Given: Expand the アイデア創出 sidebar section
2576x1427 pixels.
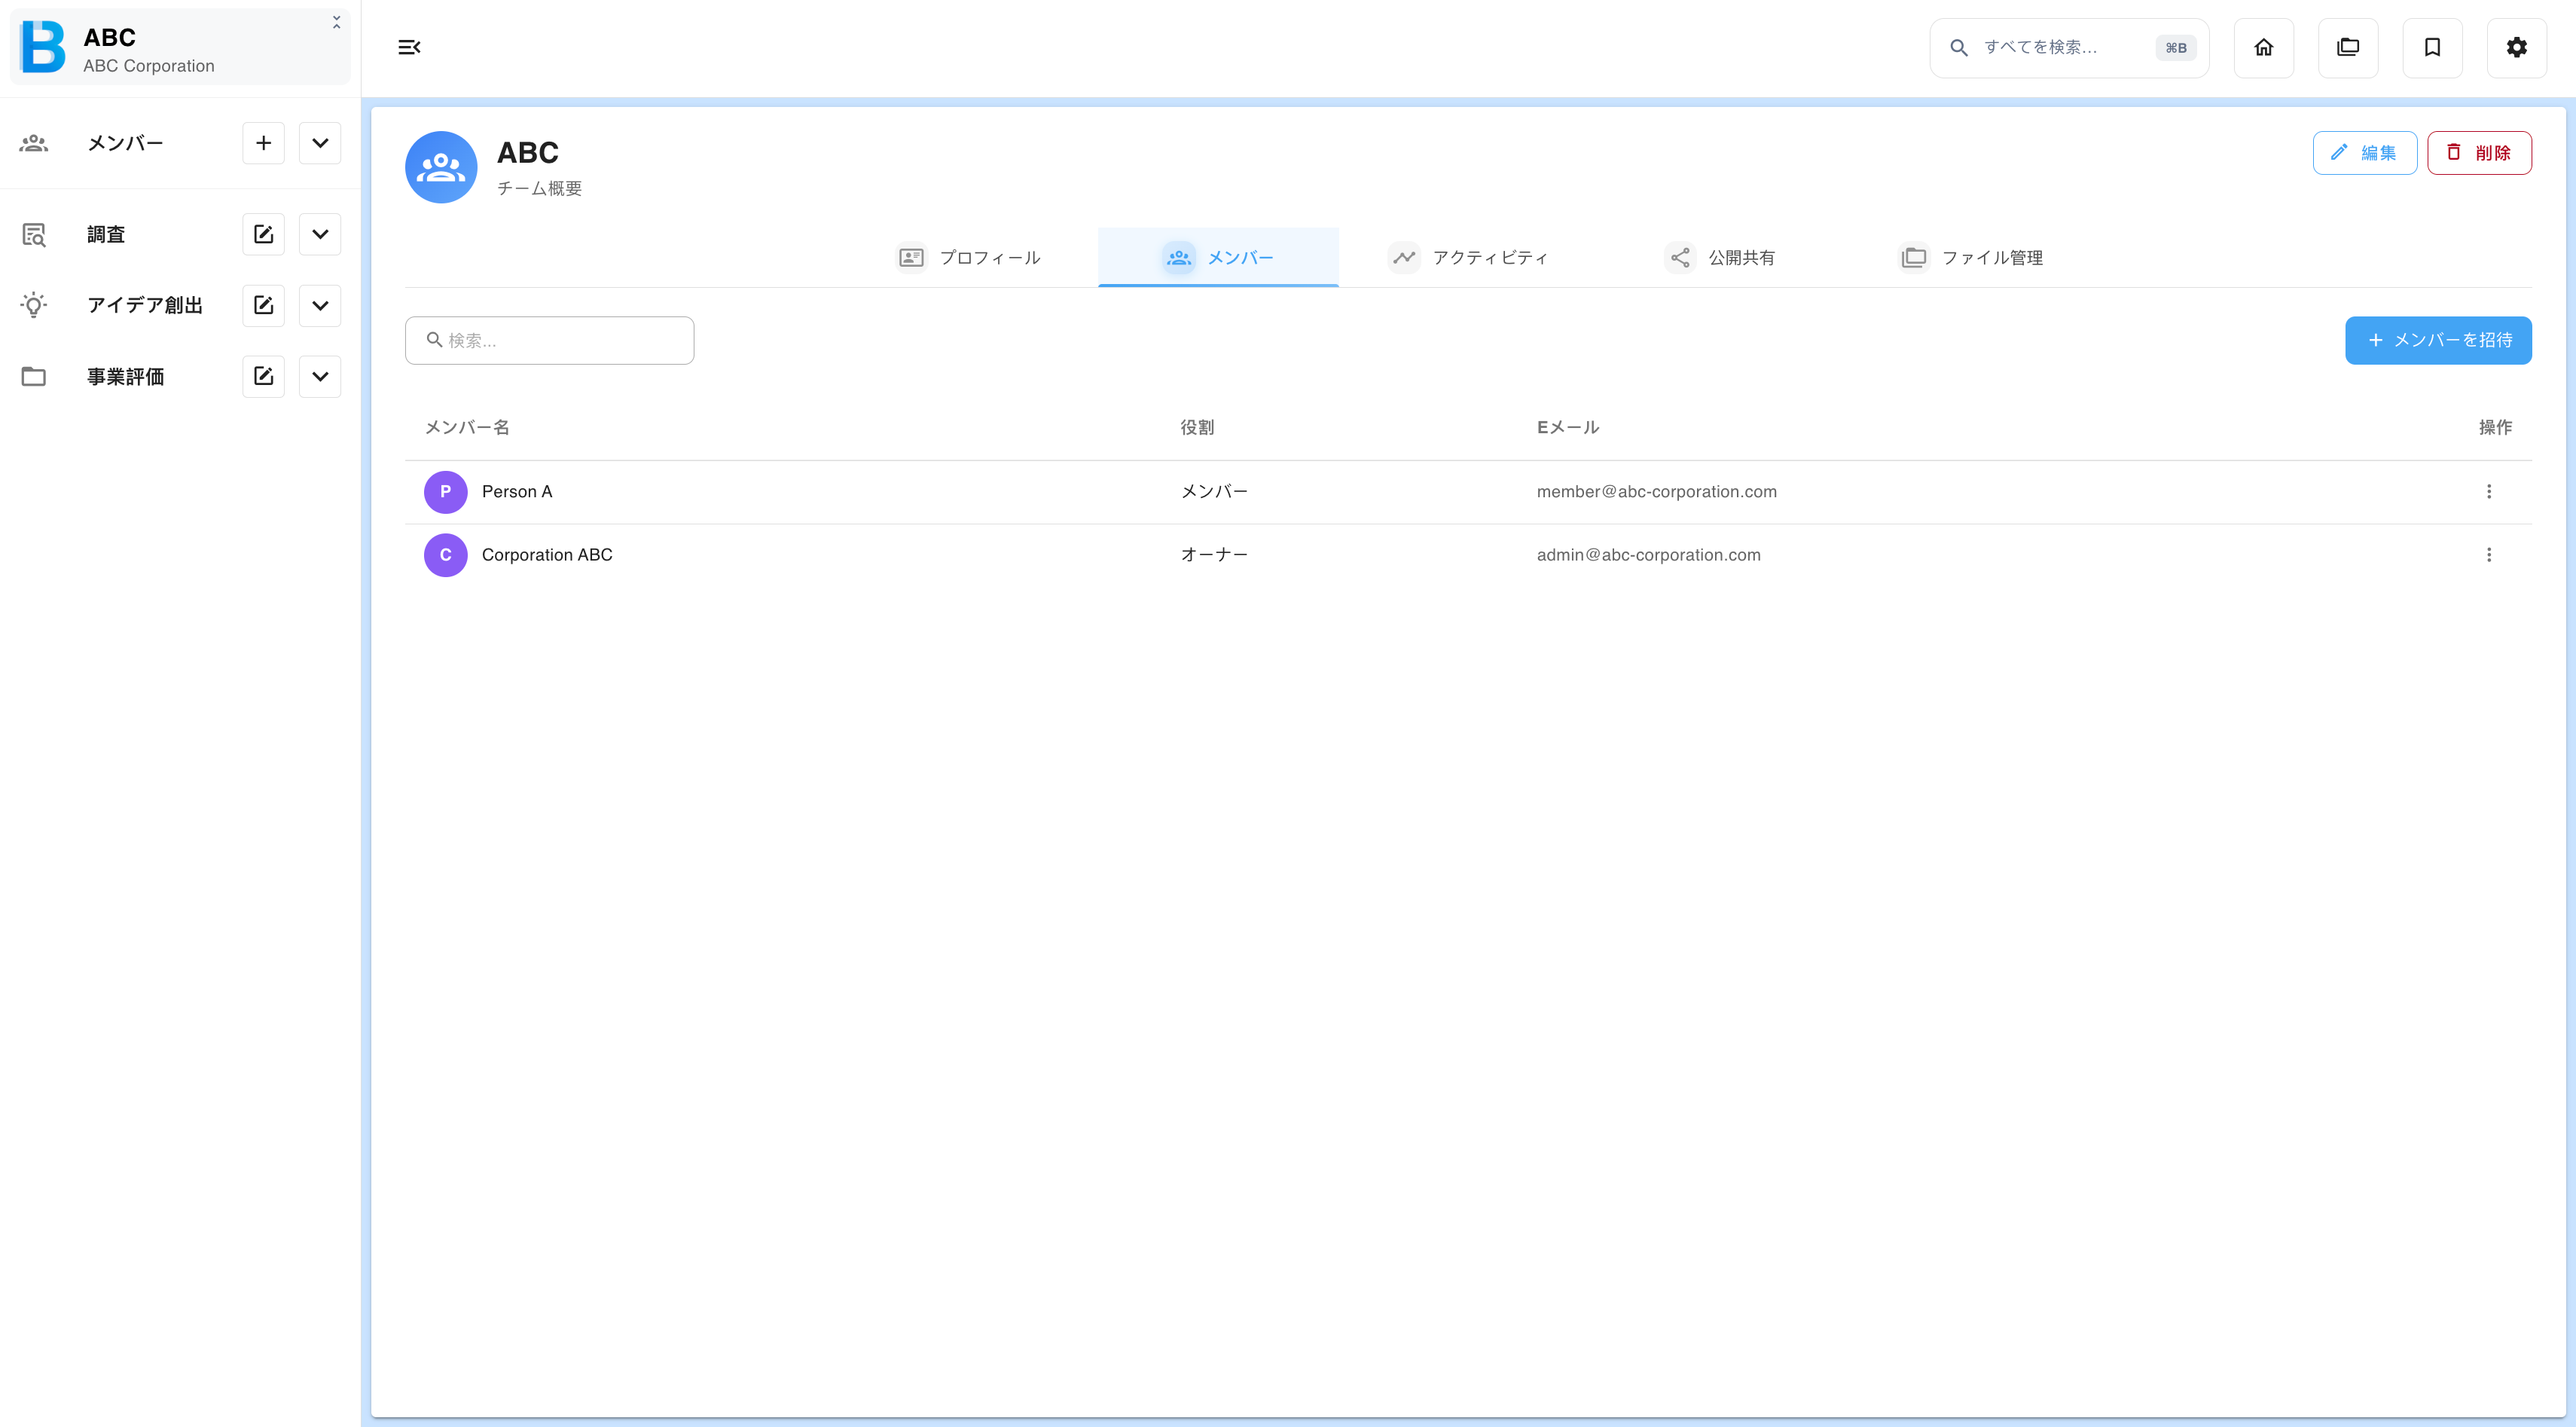Looking at the screenshot, I should pyautogui.click(x=320, y=305).
